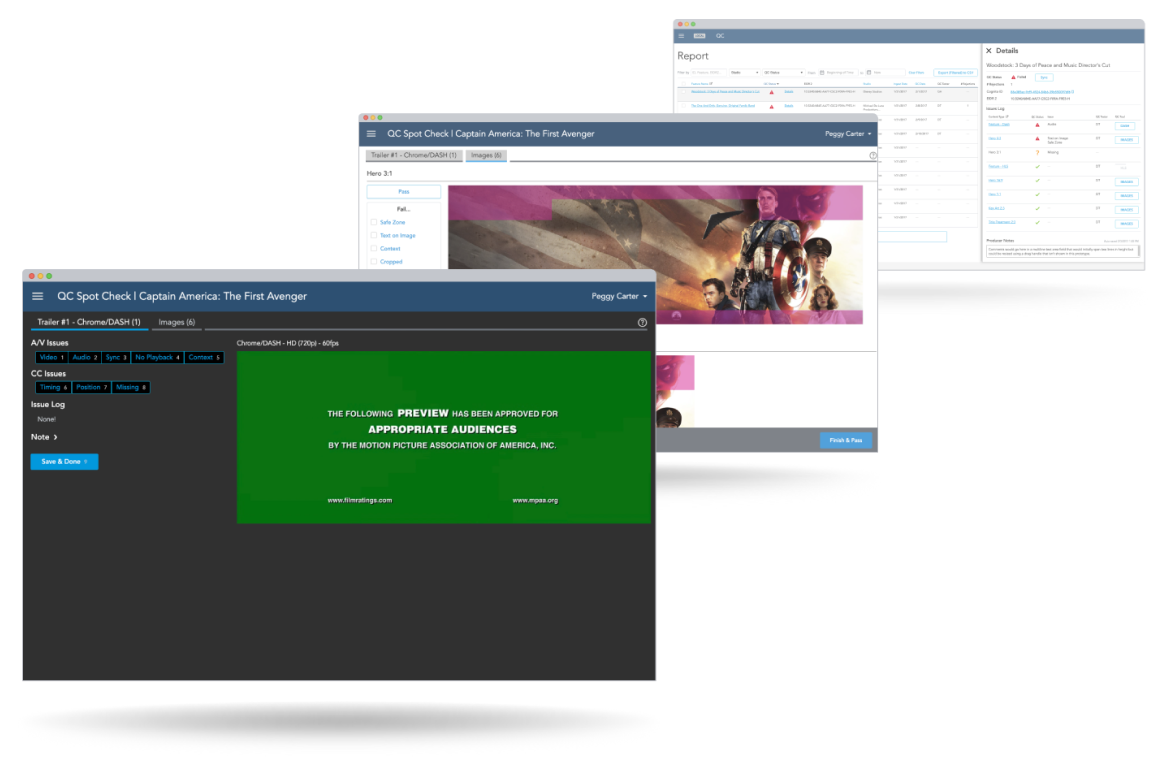Click help icon in front Trailer window

pos(642,323)
